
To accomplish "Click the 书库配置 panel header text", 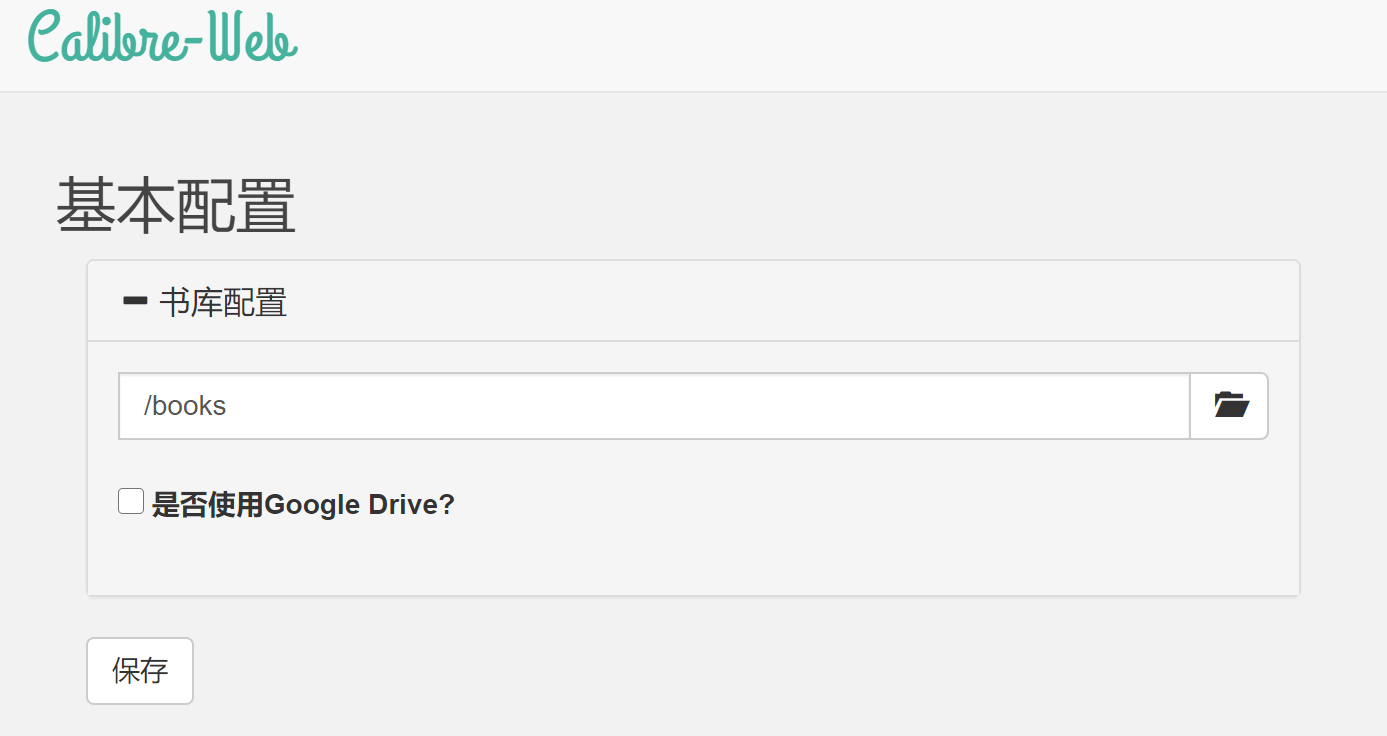I will (x=223, y=301).
